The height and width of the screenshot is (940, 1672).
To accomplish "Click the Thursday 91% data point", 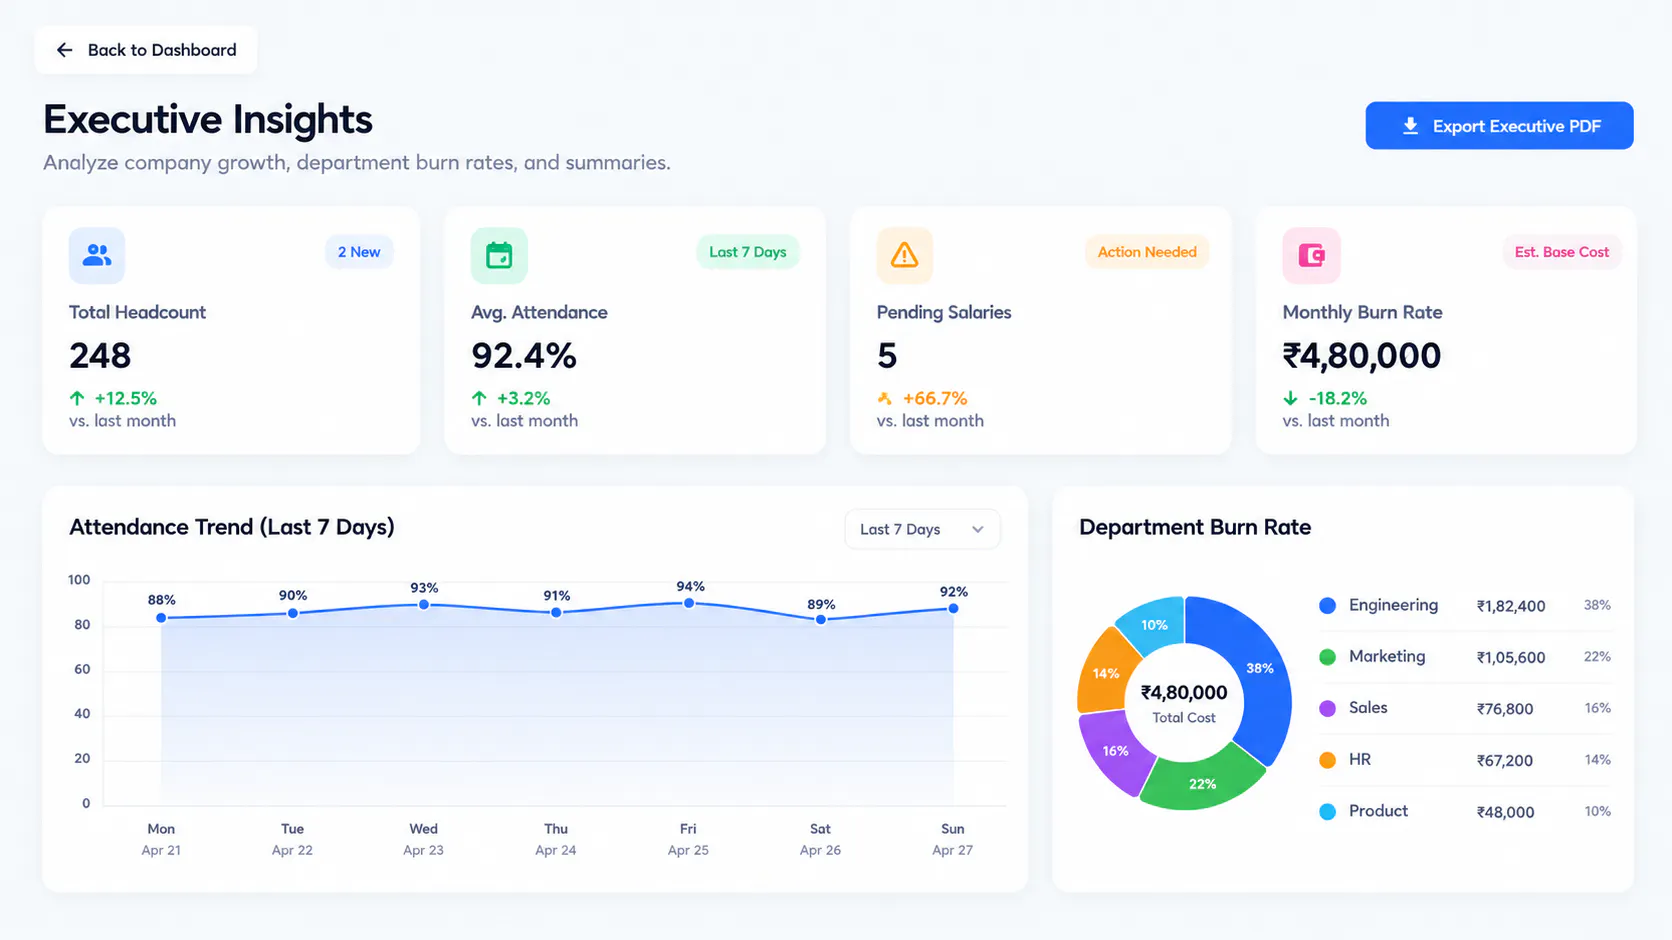I will 556,612.
